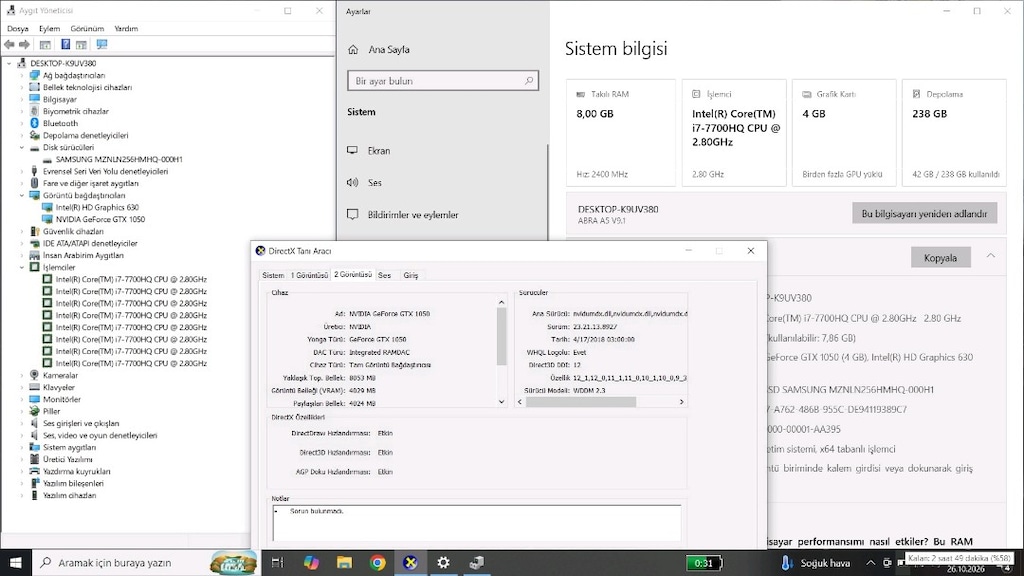Click the Ses speaker icon in Settings sidebar
The width and height of the screenshot is (1024, 576).
353,183
